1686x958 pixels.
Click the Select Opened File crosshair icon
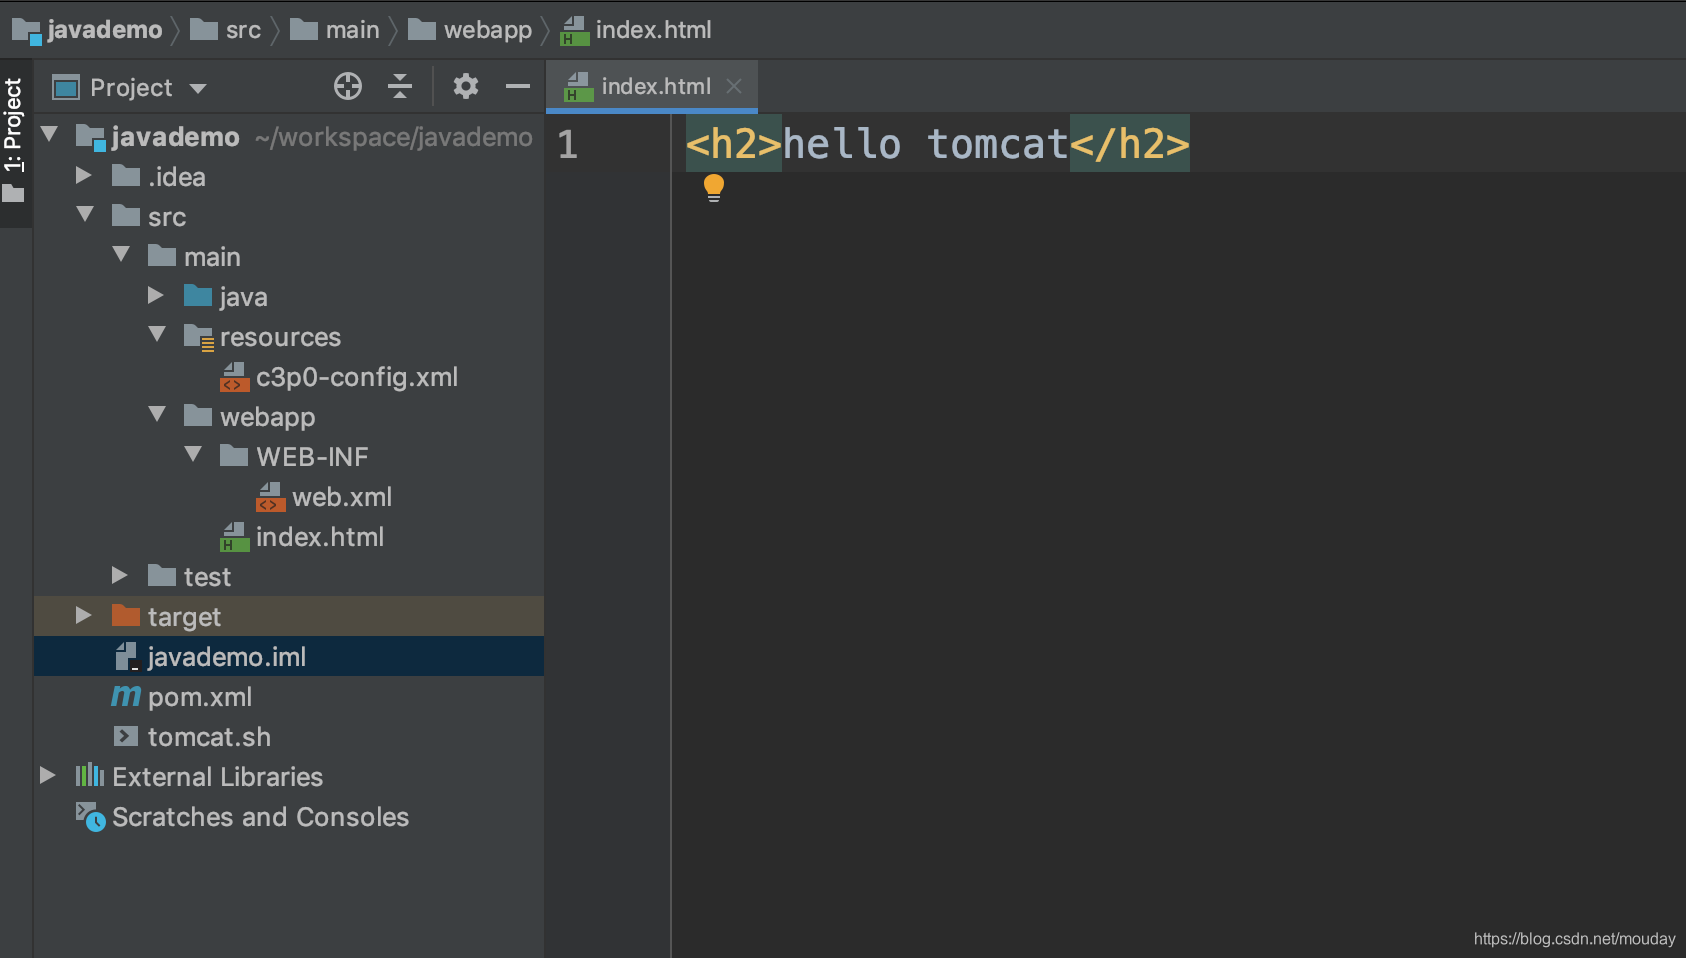[348, 87]
